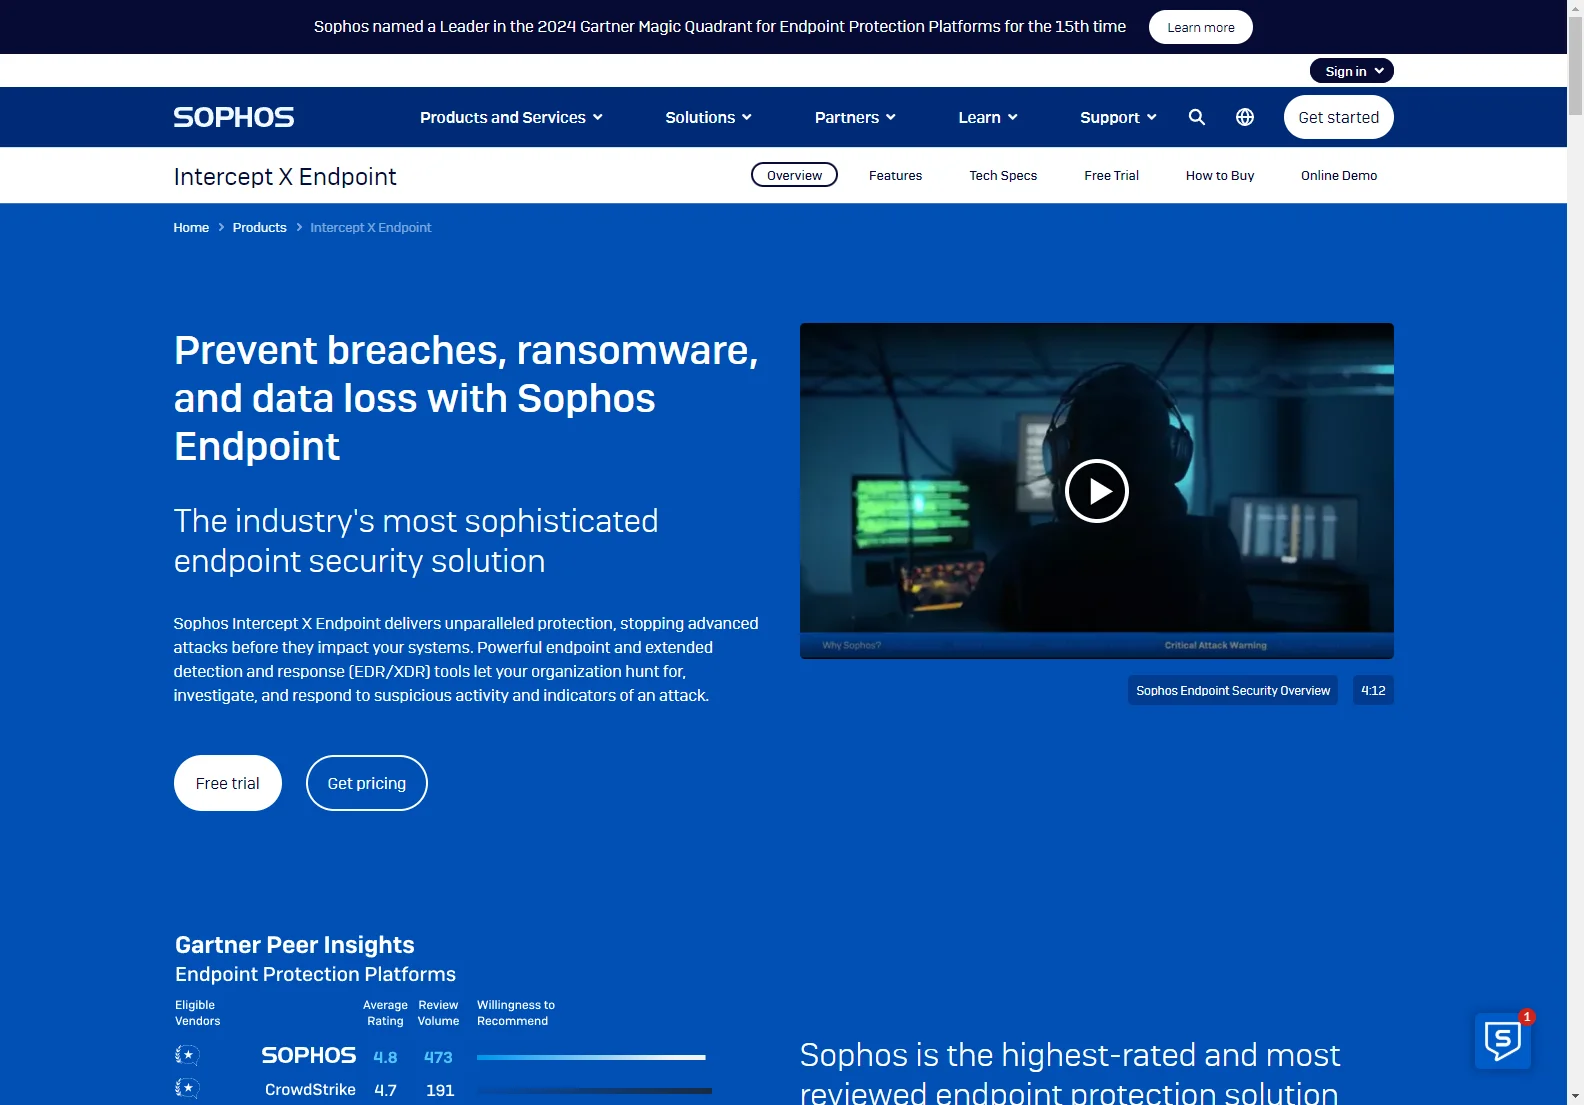Click SOPHOS average rating 4.8

point(385,1057)
